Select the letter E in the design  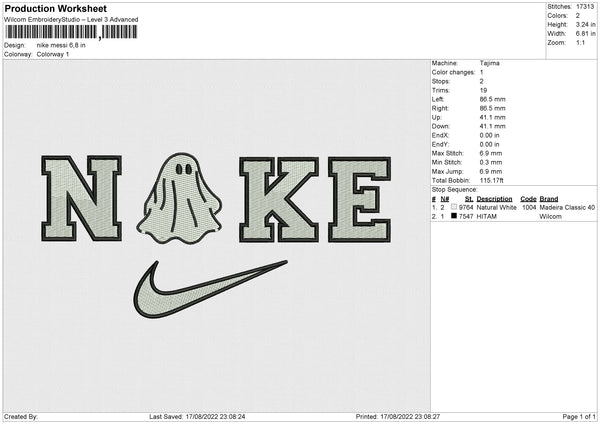360,199
